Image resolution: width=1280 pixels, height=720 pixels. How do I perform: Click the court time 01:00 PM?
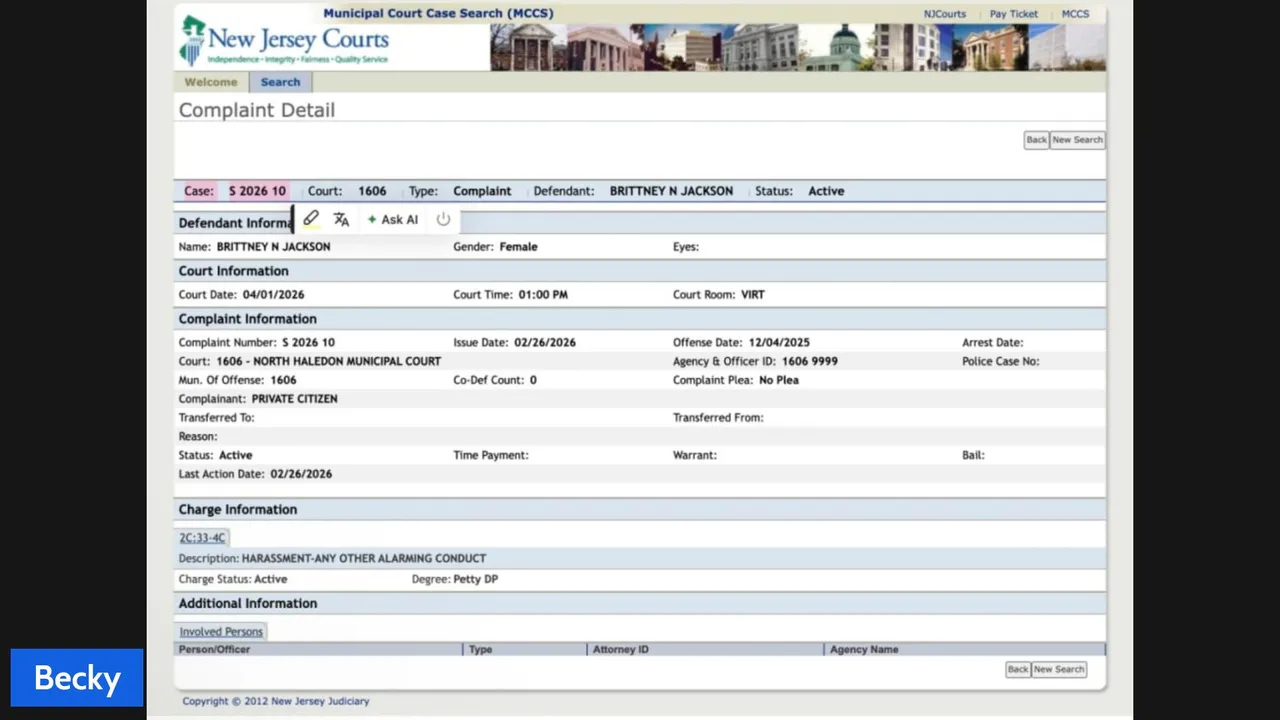[543, 295]
